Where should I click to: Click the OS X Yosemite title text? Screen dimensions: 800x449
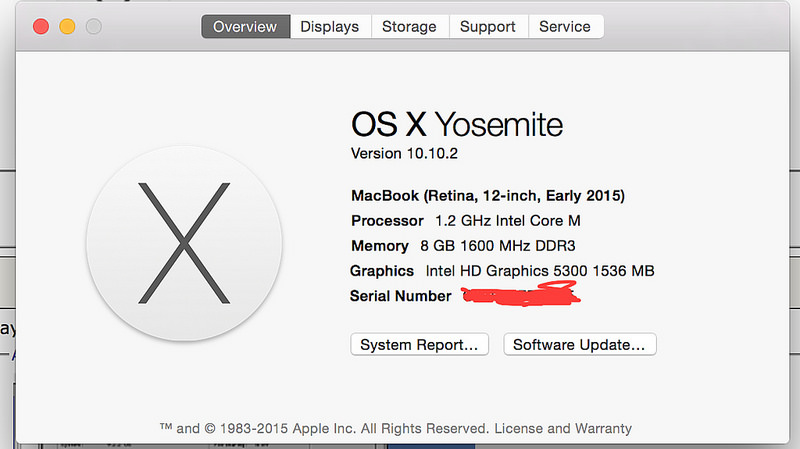click(457, 125)
